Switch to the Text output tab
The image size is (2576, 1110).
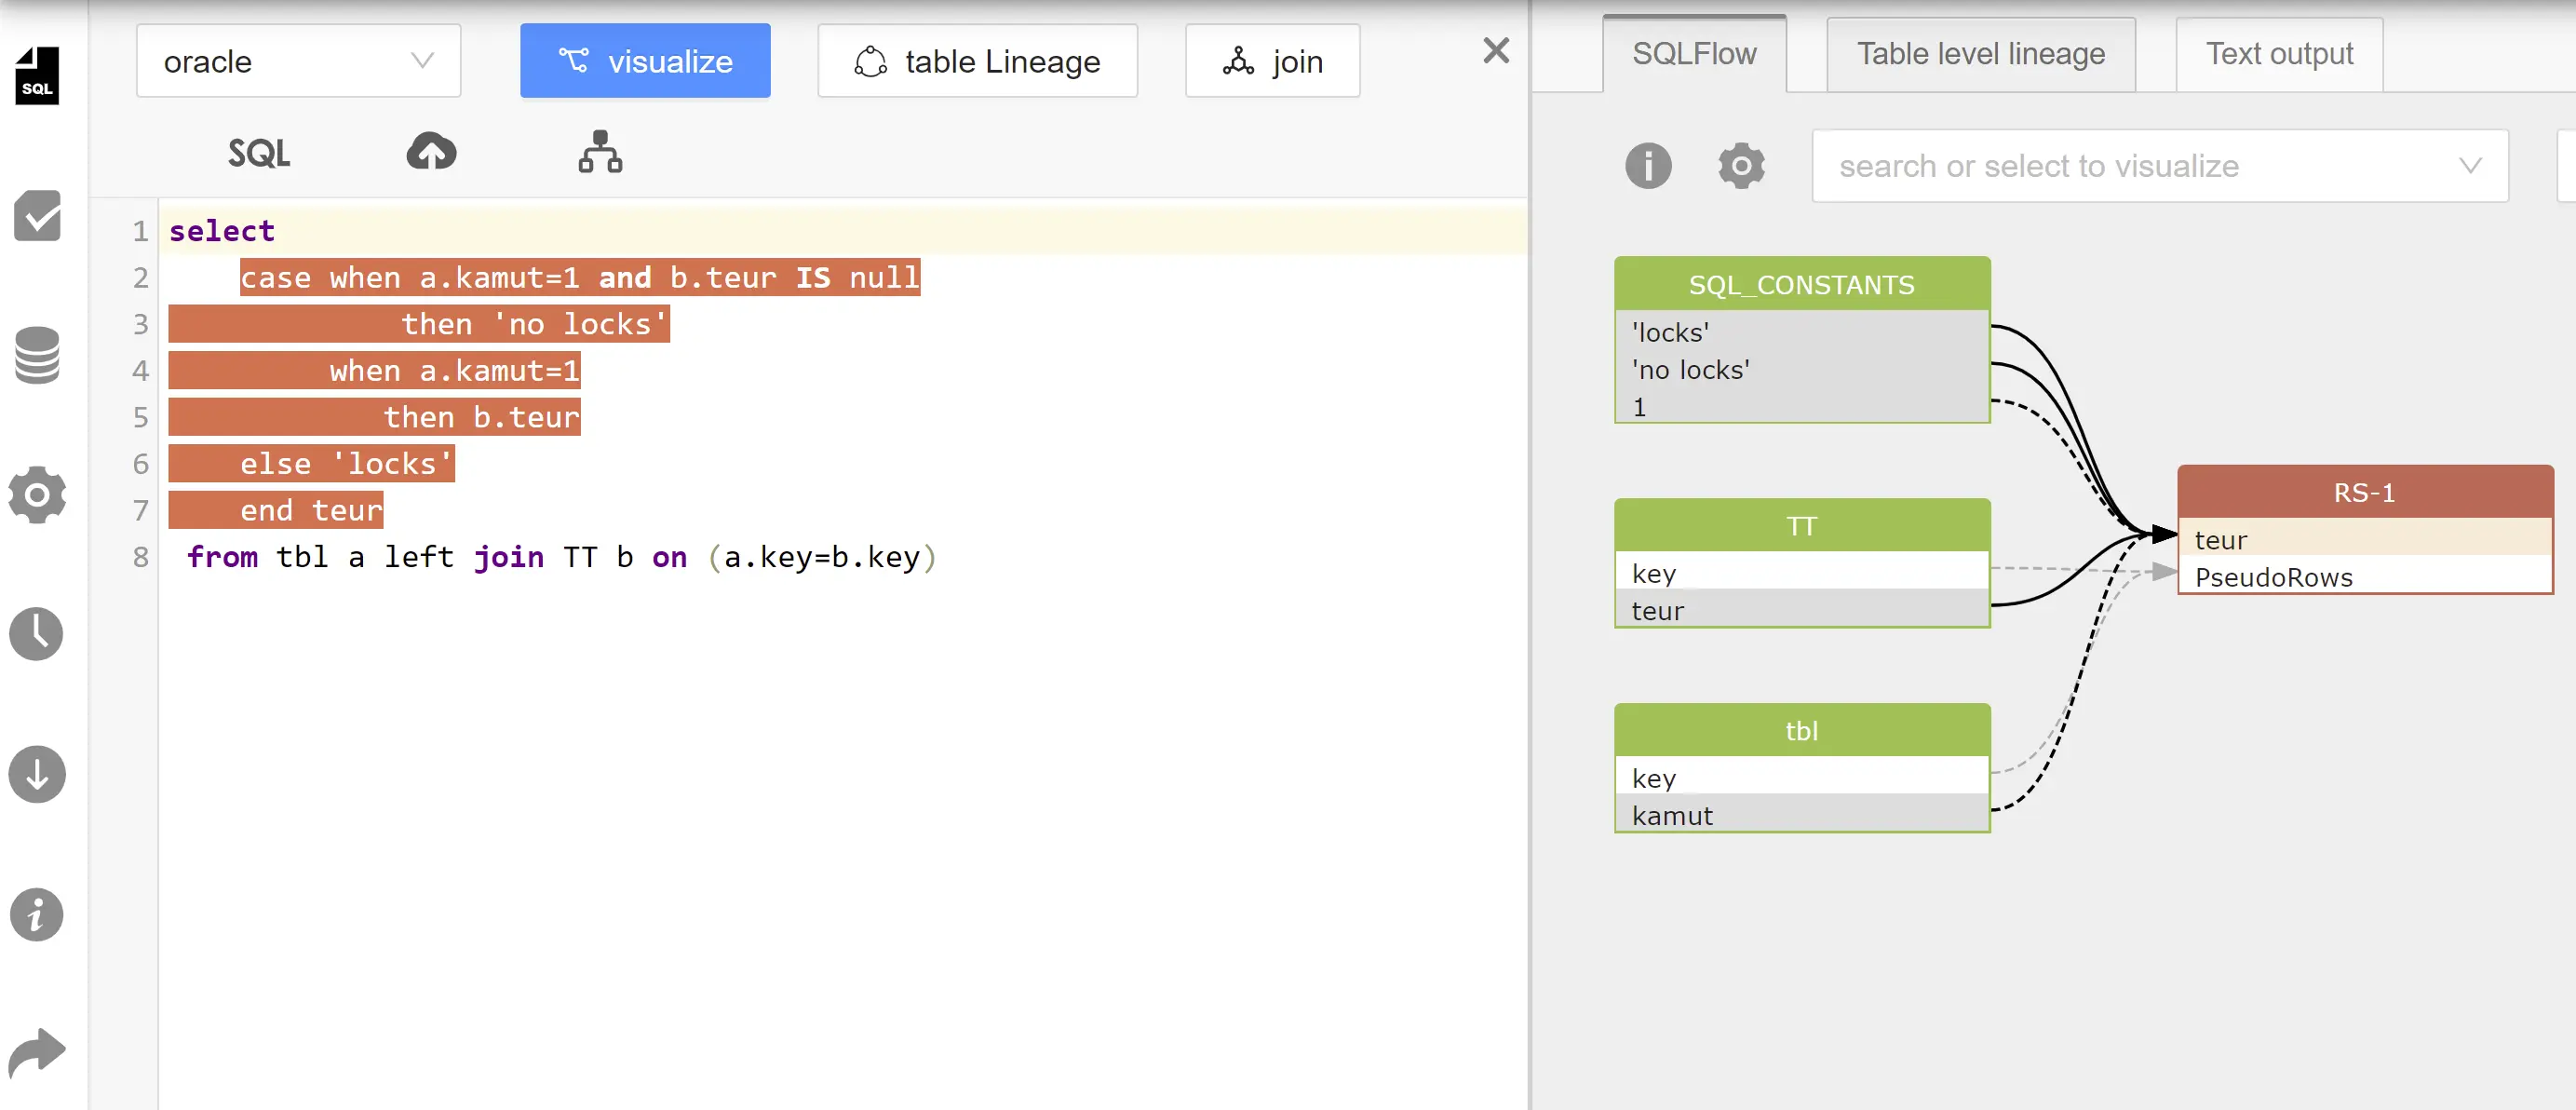coord(2279,54)
